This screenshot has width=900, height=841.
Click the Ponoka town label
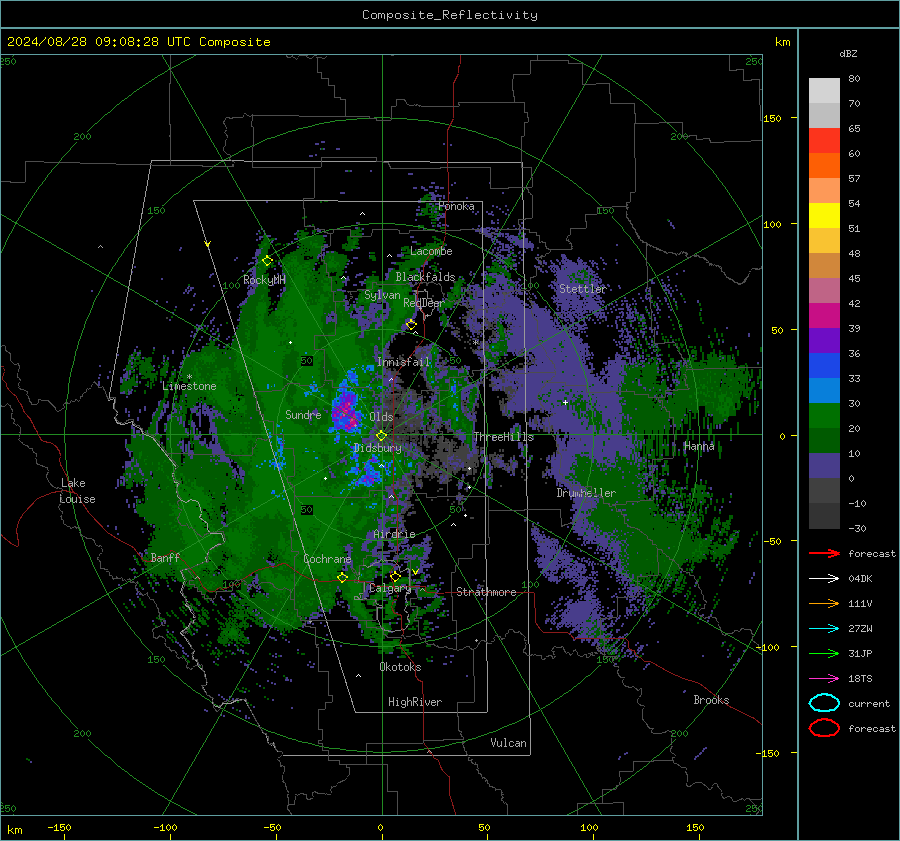click(x=456, y=206)
